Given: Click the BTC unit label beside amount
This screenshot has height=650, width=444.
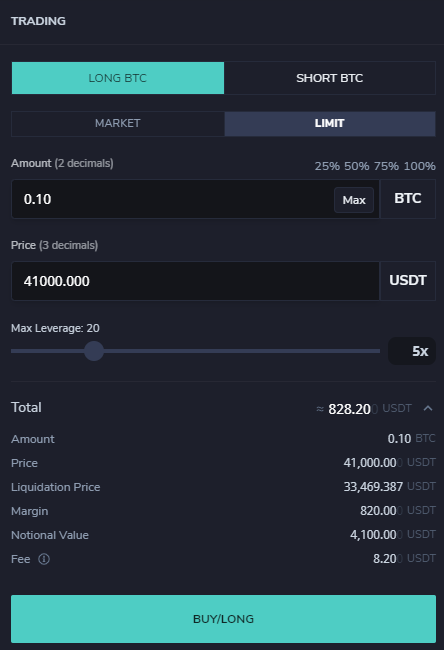Looking at the screenshot, I should pyautogui.click(x=408, y=199).
